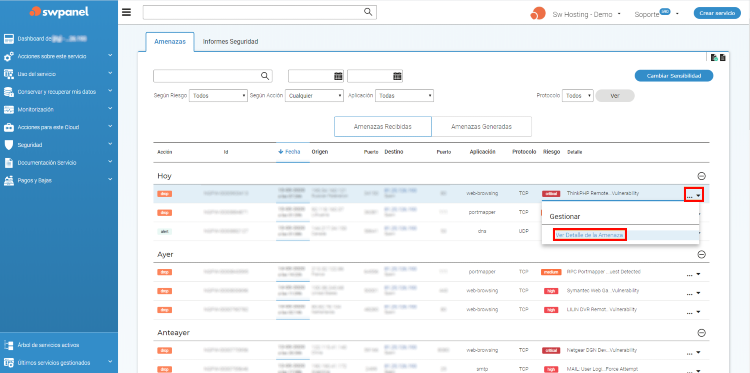Open the Protocolo dropdown

point(578,96)
